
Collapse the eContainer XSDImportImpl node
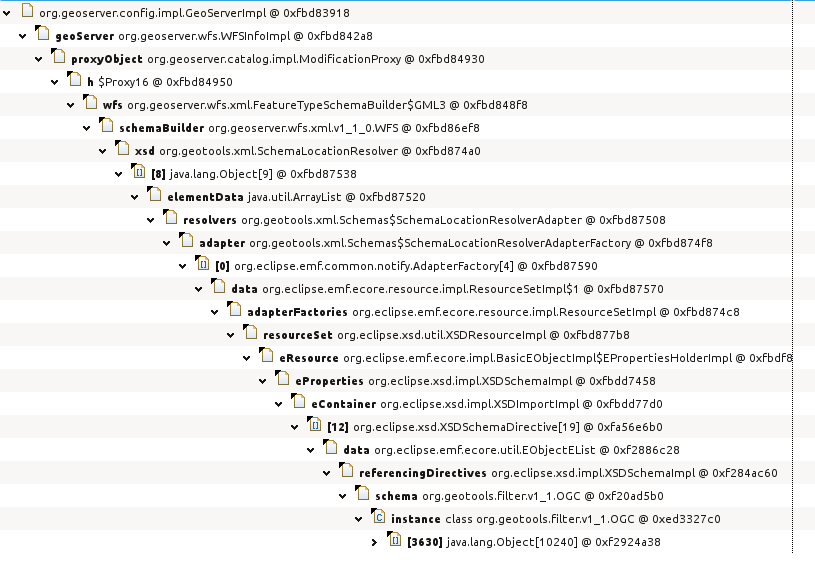coord(279,404)
